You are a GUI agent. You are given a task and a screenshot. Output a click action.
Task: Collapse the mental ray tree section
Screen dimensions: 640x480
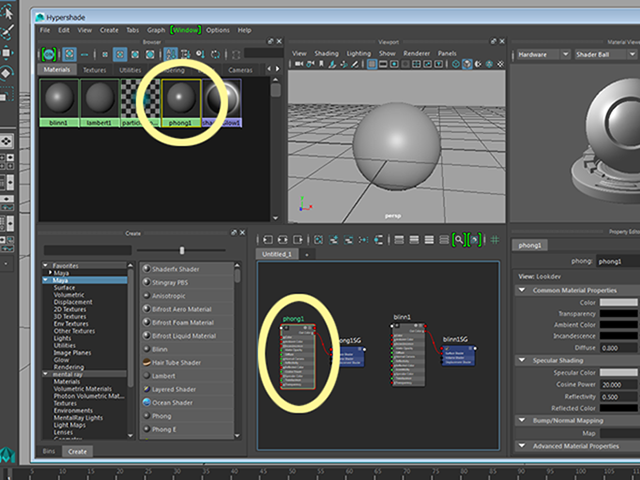(46, 374)
